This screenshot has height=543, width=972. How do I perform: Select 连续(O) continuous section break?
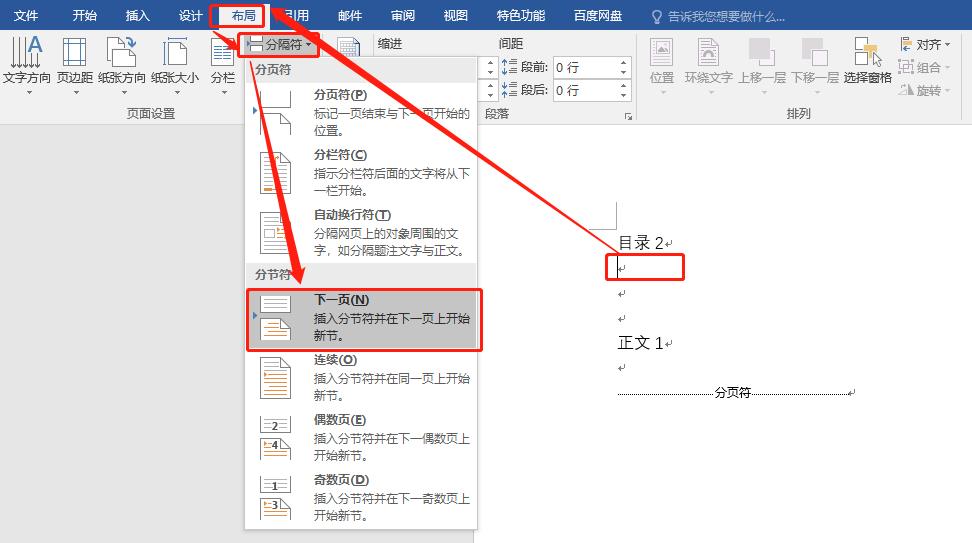coord(361,377)
